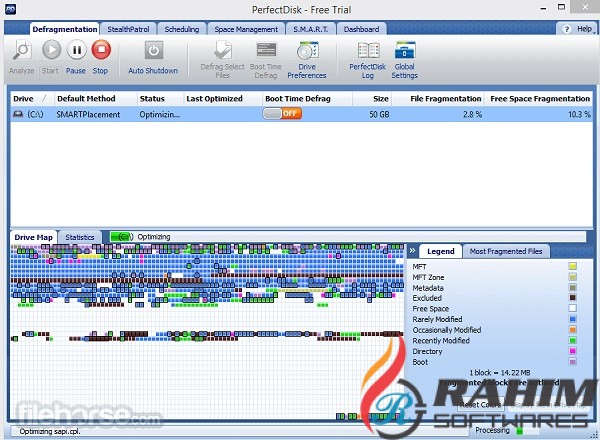The height and width of the screenshot is (440, 600).
Task: Click the PerfectDisk app icon in title bar
Action: (x=10, y=9)
